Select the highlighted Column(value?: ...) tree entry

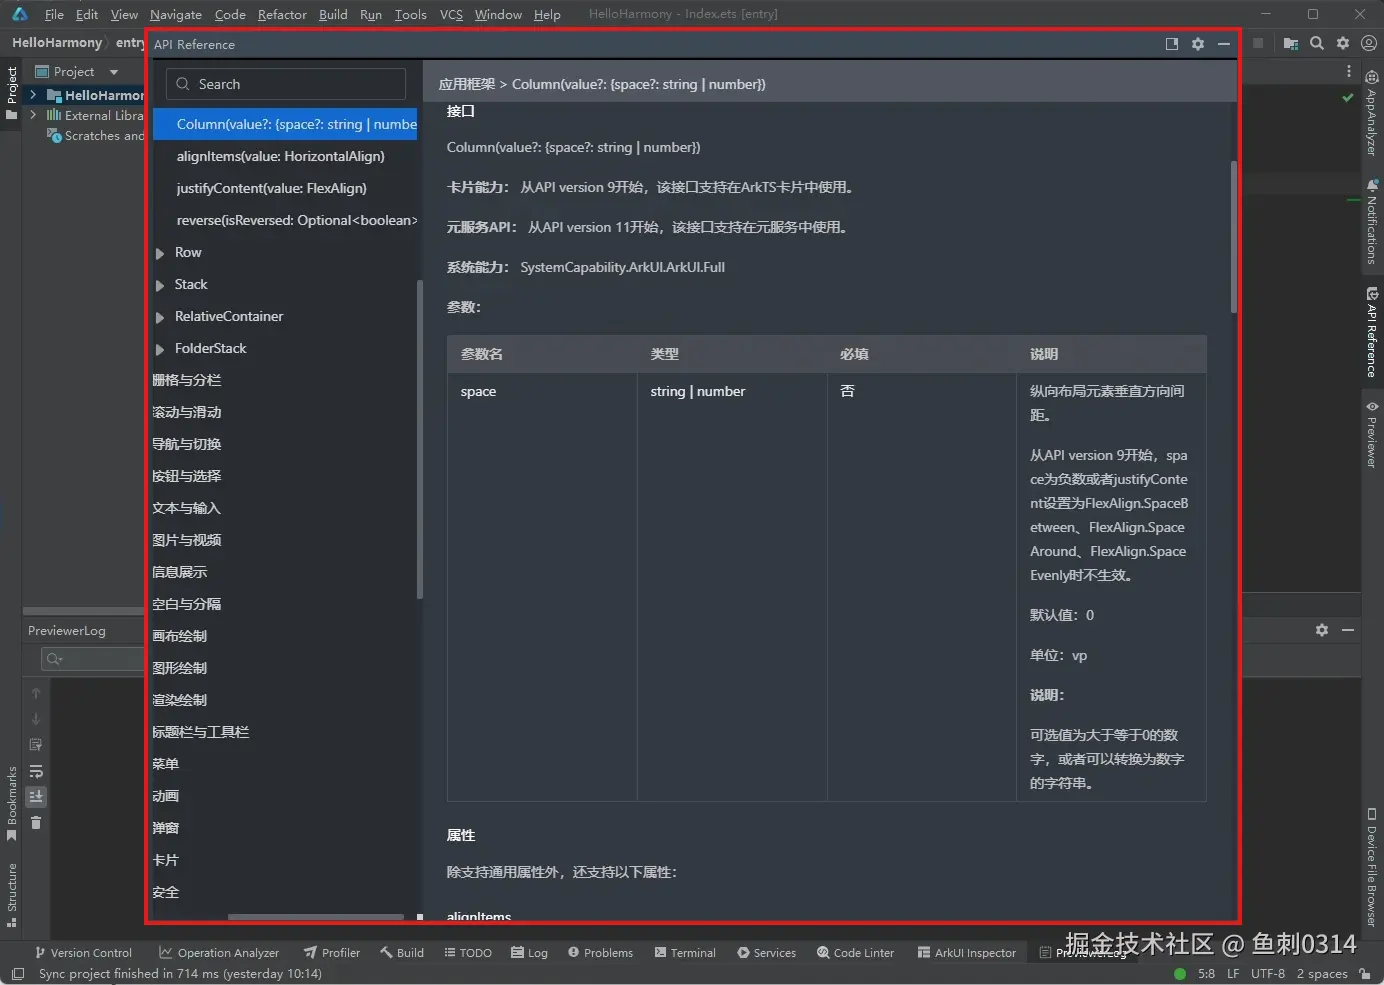285,124
